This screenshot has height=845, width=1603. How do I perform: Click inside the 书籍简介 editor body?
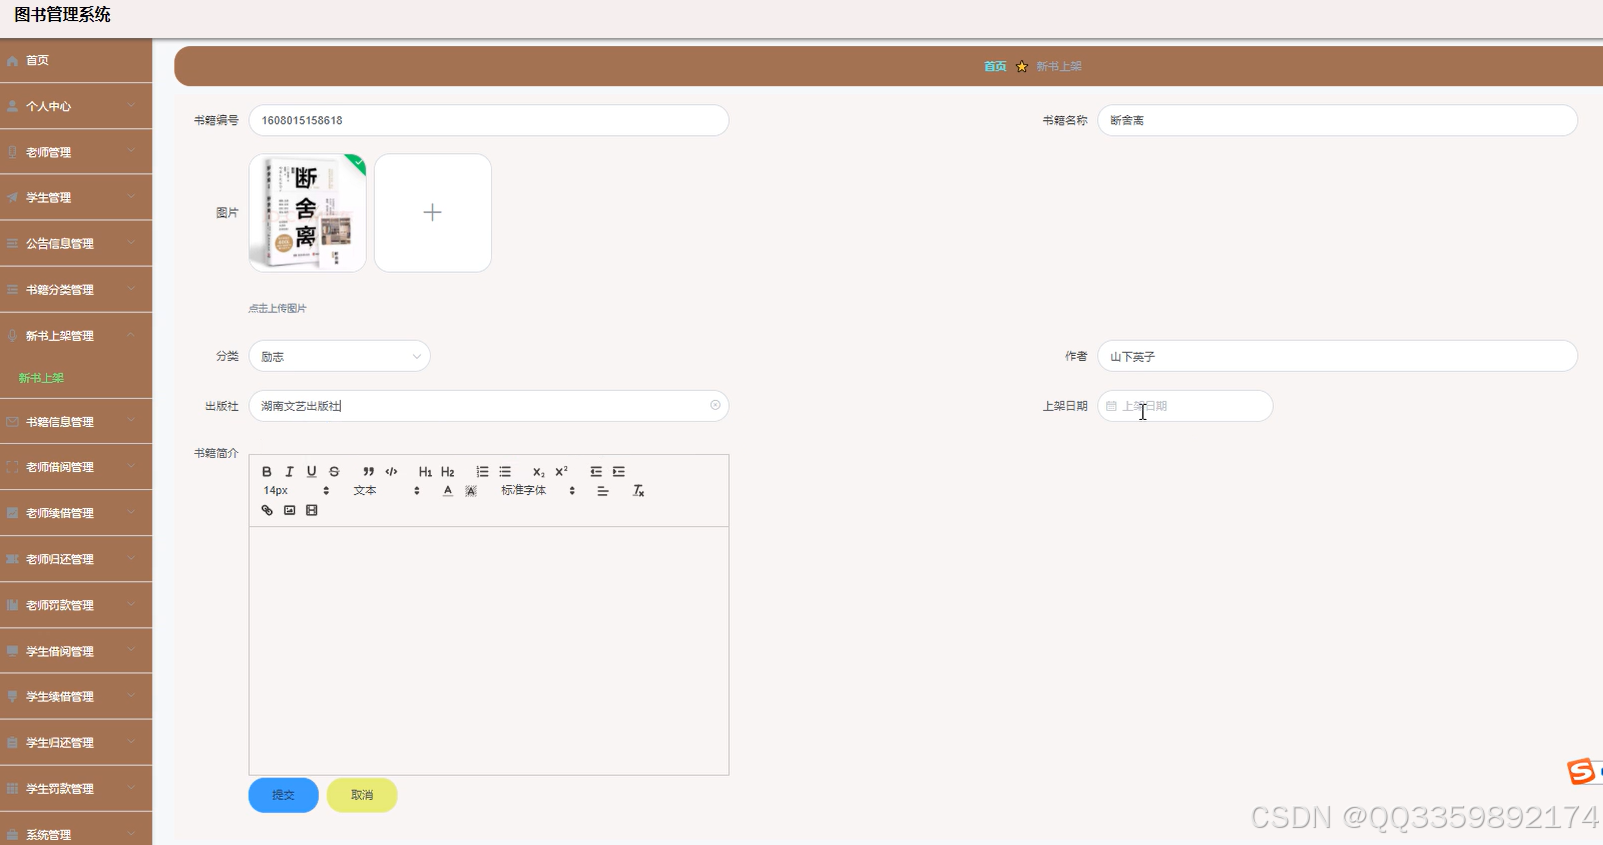pos(488,650)
